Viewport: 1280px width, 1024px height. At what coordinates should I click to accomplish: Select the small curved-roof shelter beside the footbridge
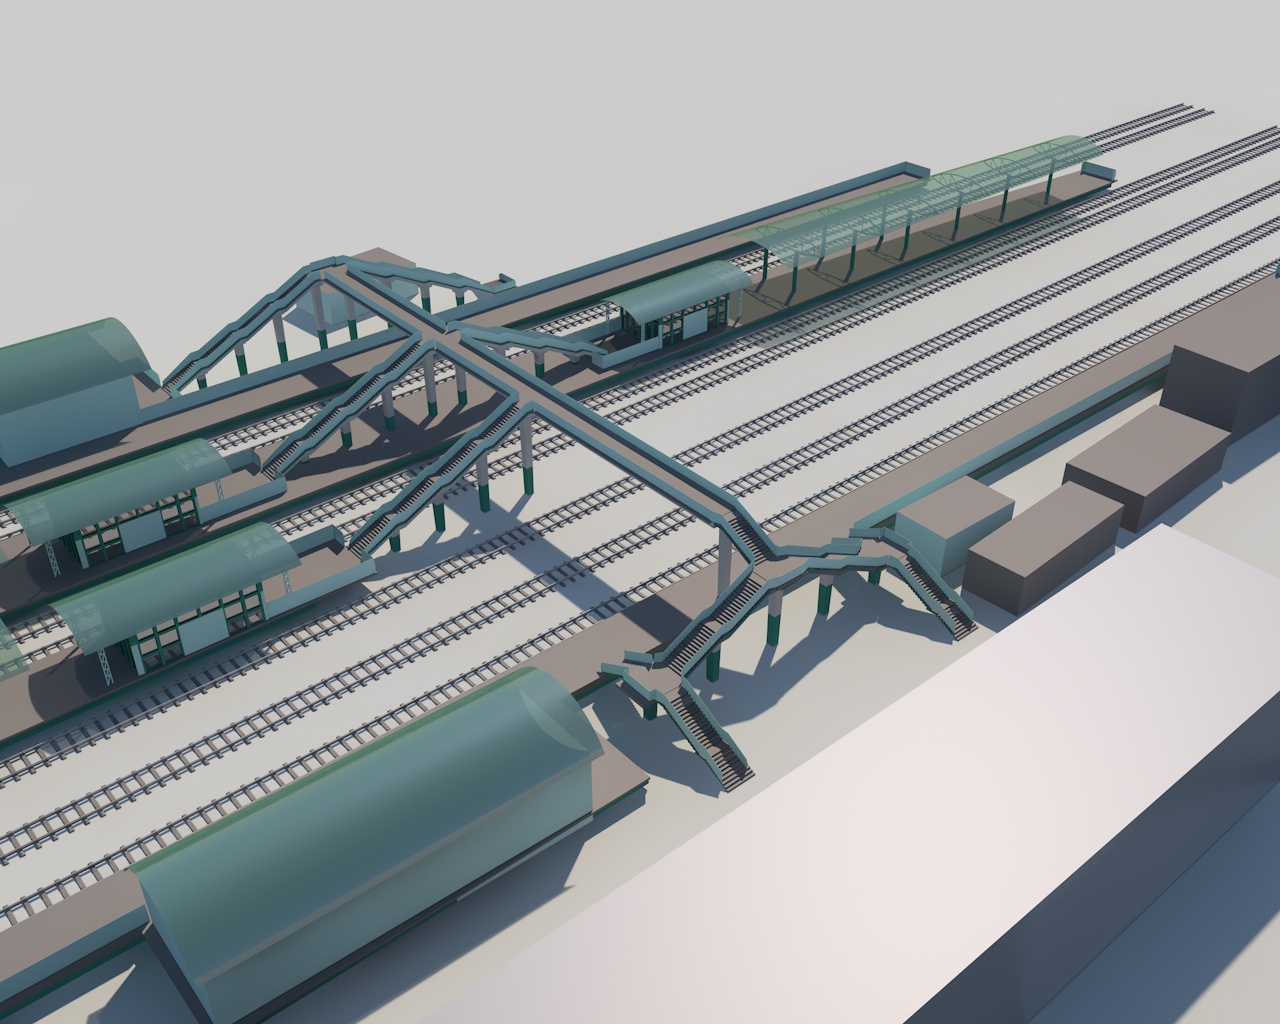point(678,303)
